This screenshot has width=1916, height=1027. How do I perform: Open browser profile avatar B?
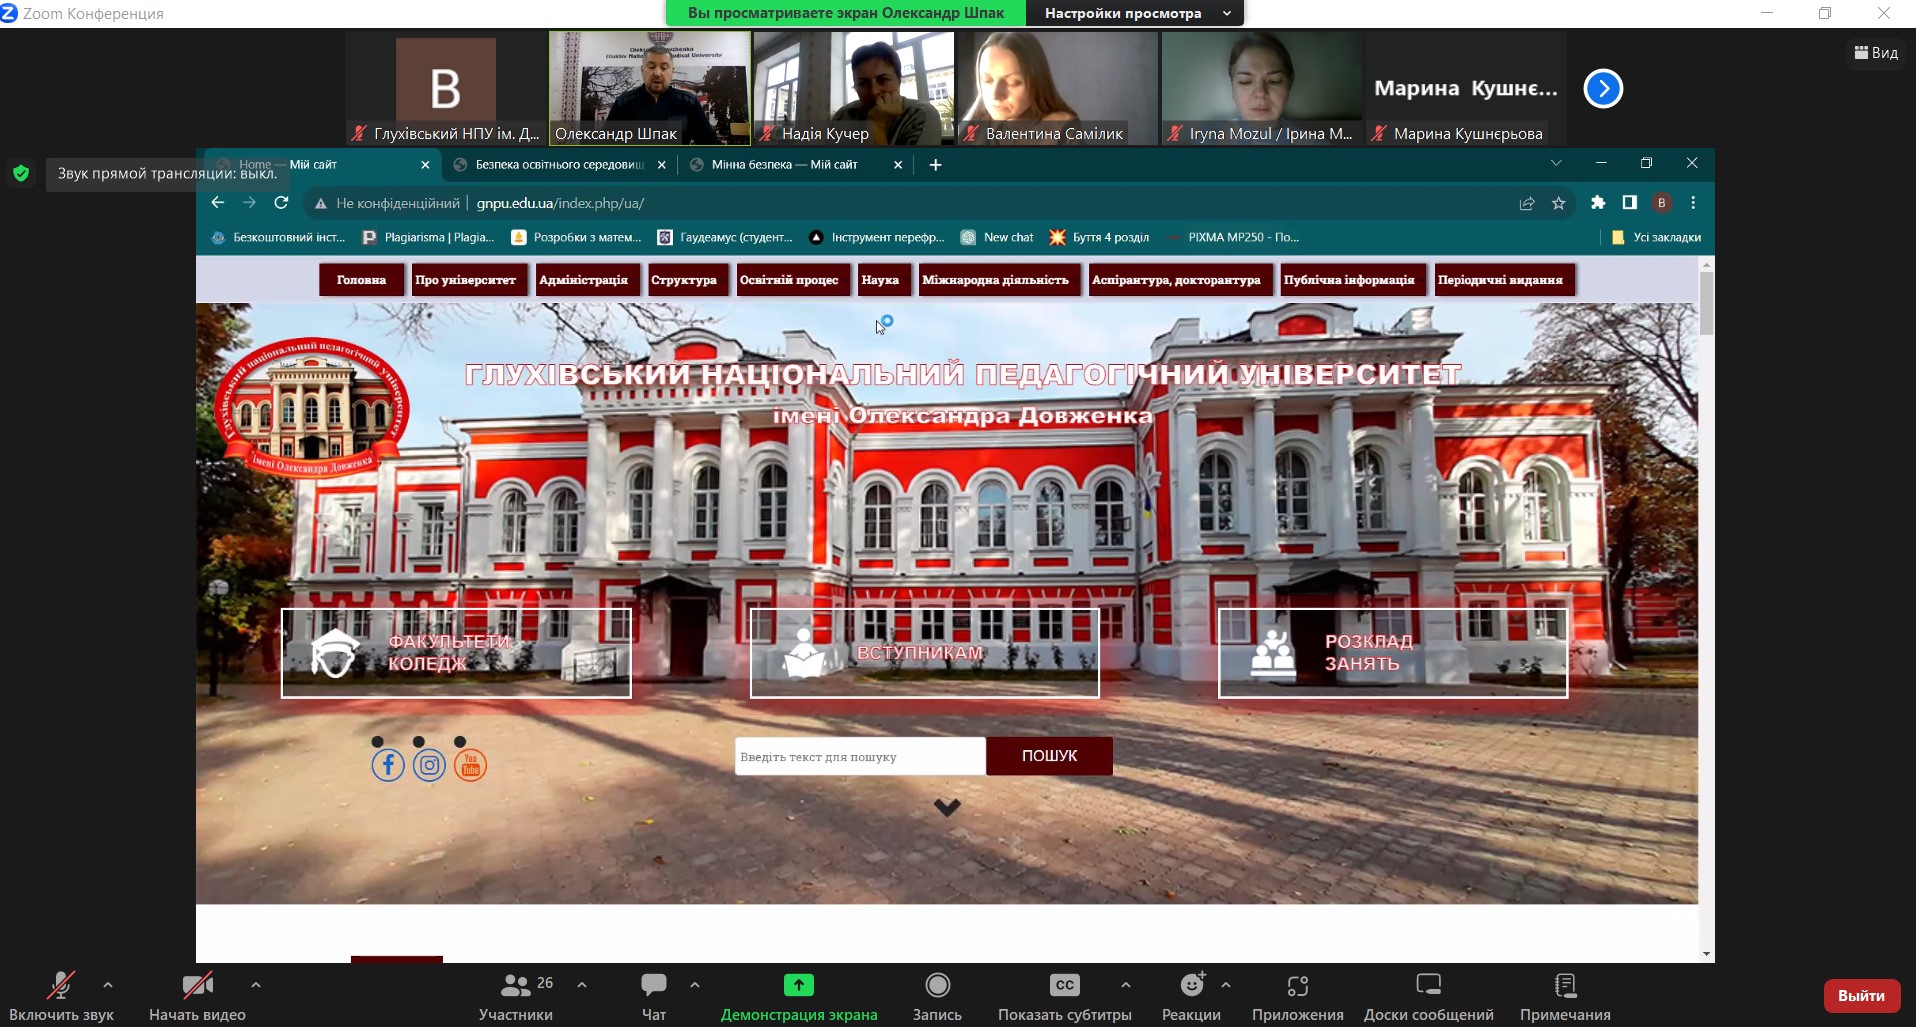click(x=1662, y=203)
